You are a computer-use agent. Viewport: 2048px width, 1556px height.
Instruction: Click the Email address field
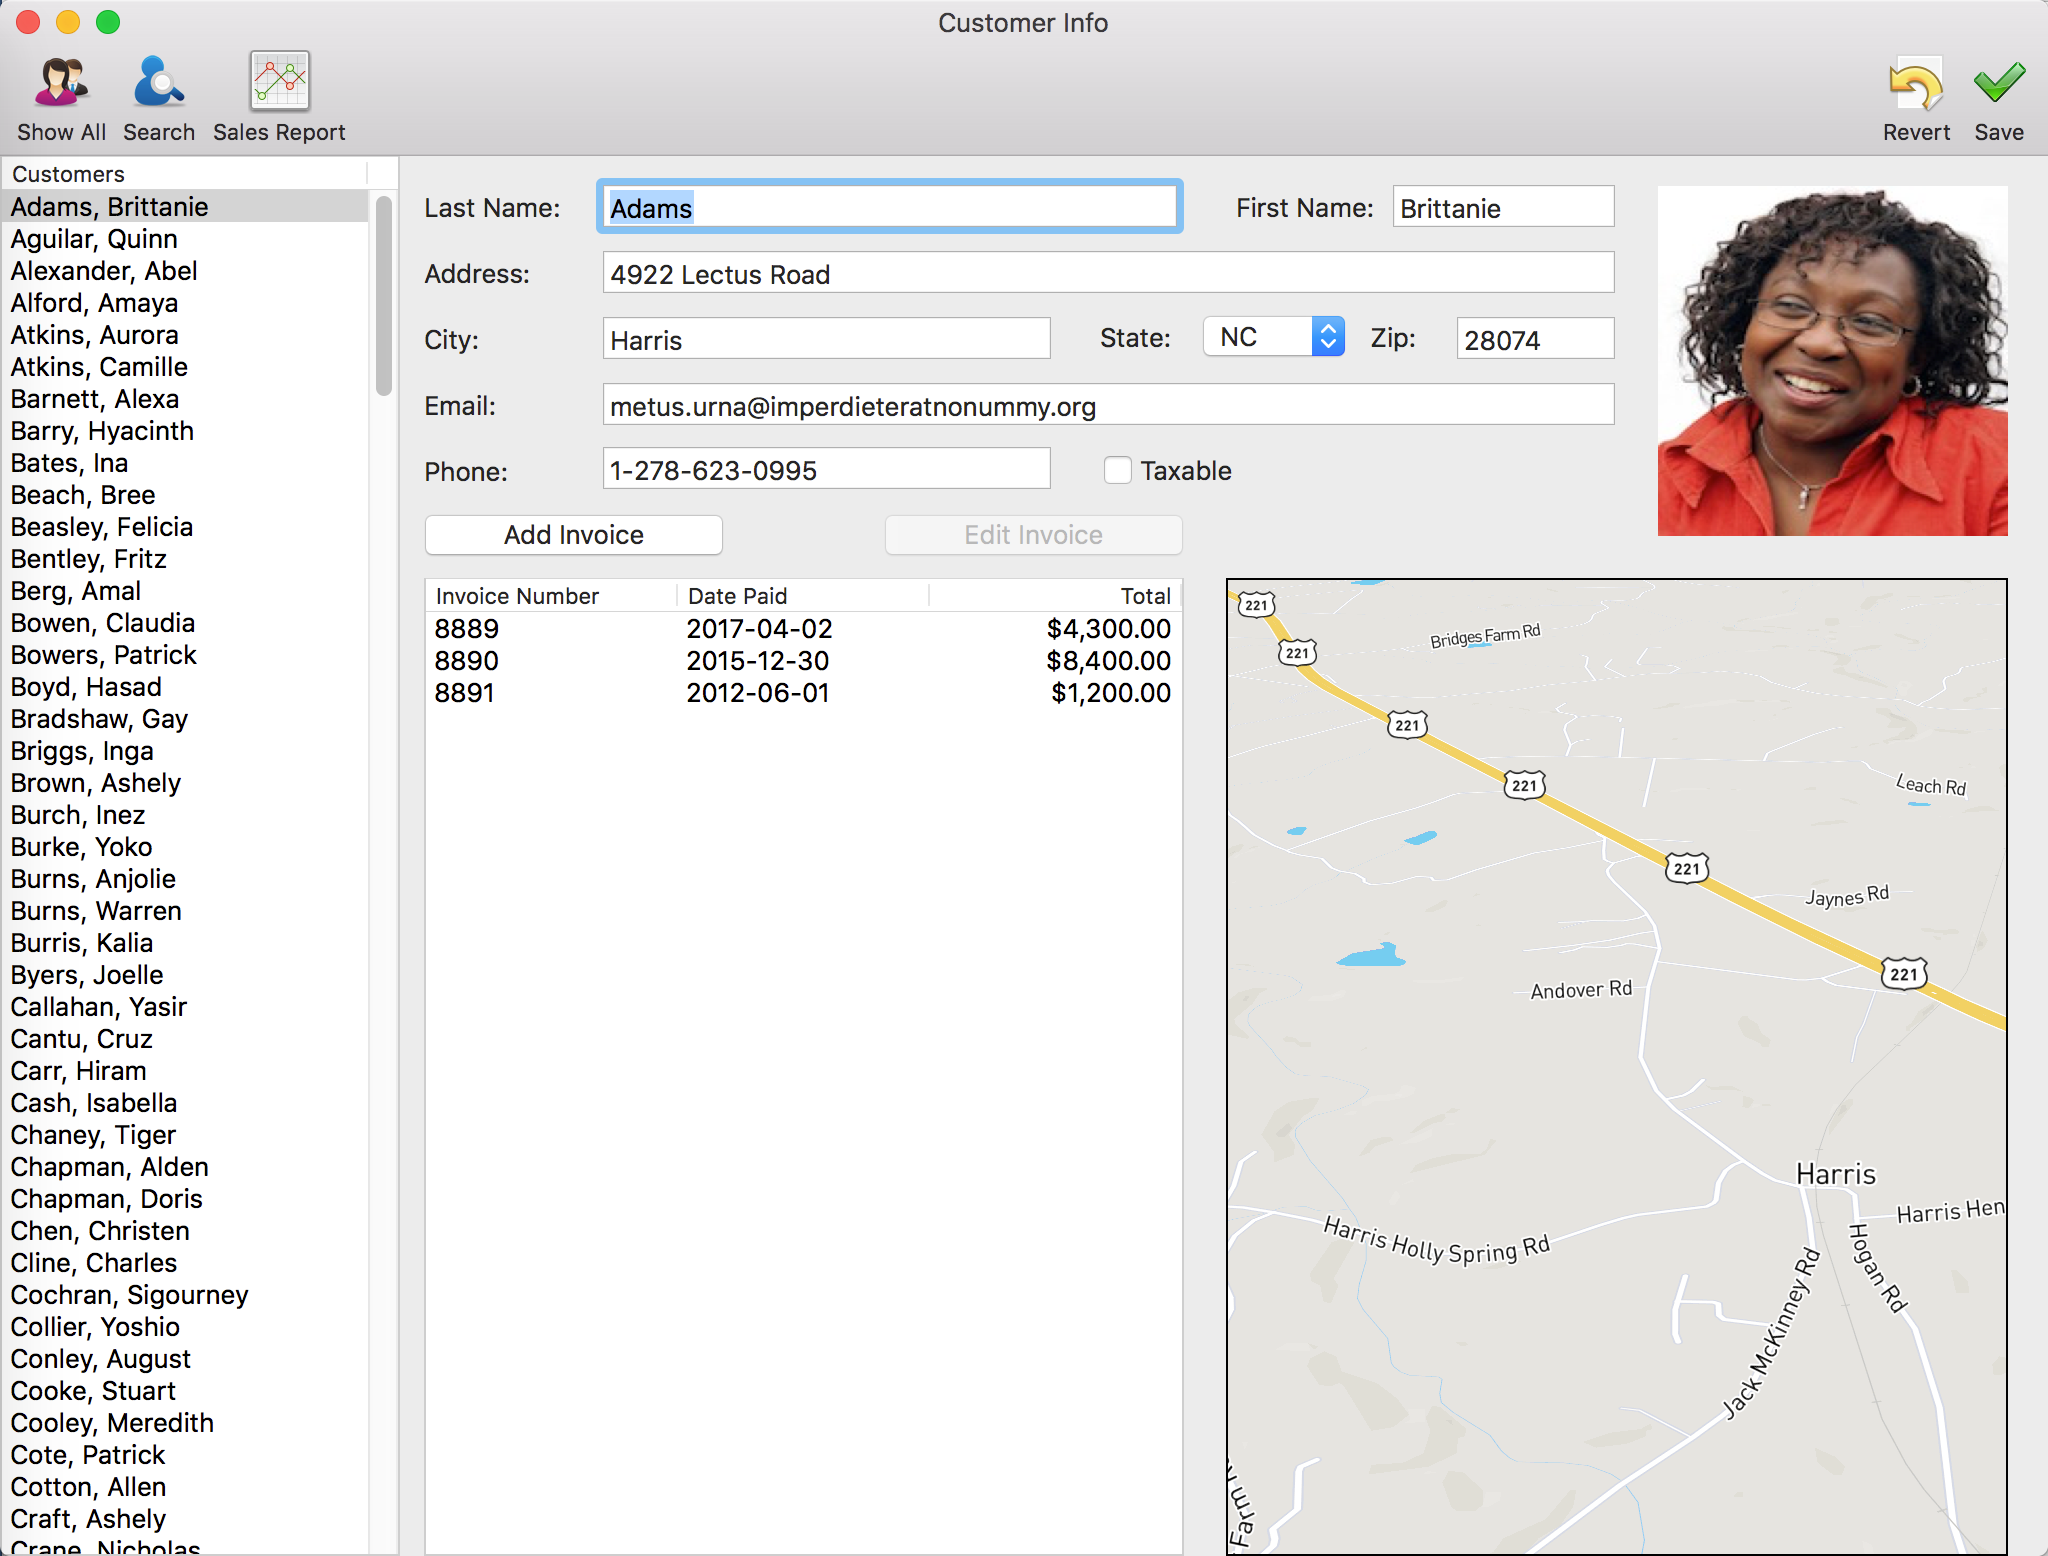point(1107,406)
